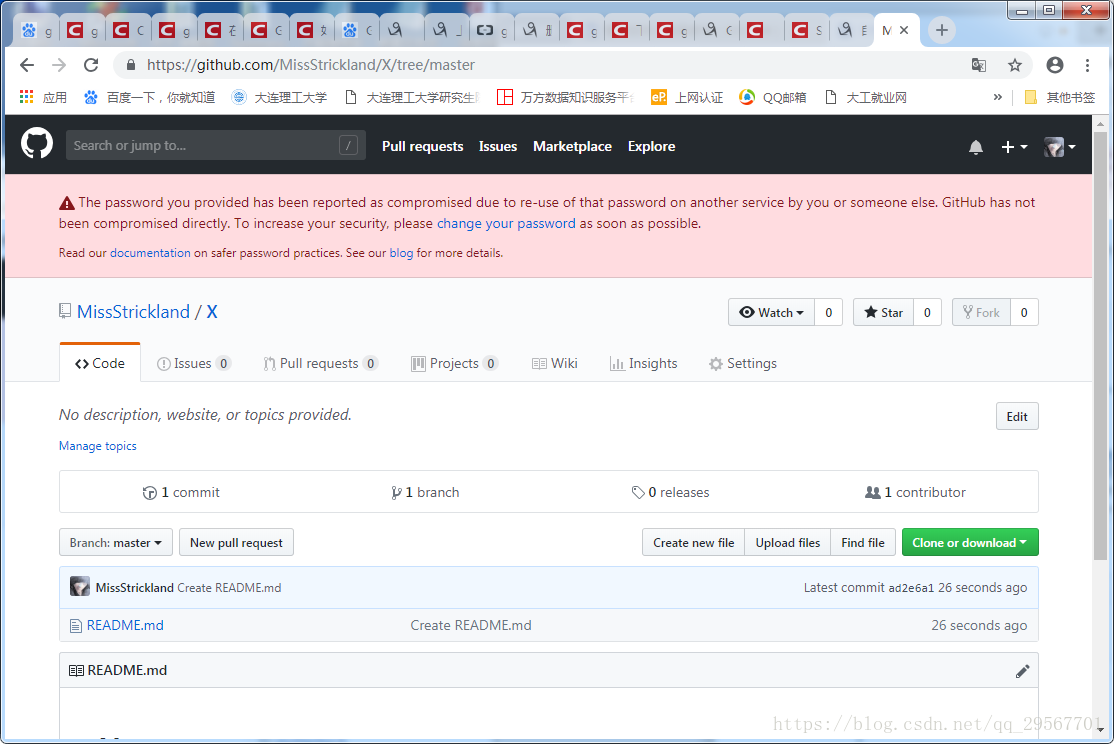Open Explore in top navigation
The width and height of the screenshot is (1114, 744).
tap(651, 146)
